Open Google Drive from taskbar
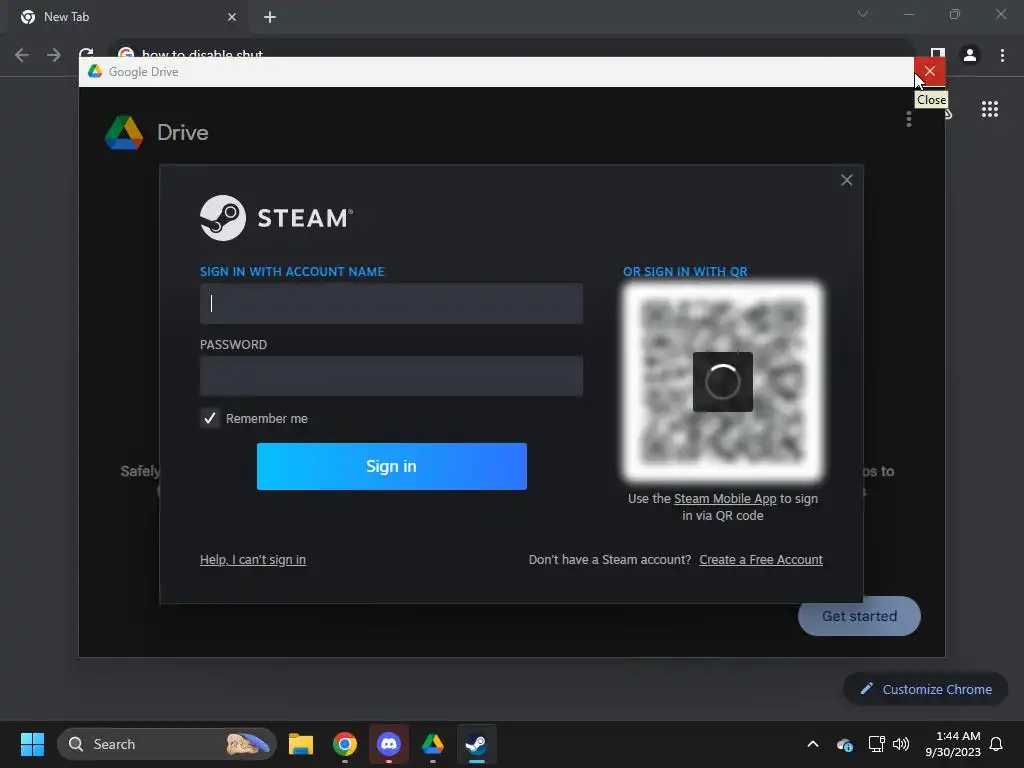 coord(432,744)
